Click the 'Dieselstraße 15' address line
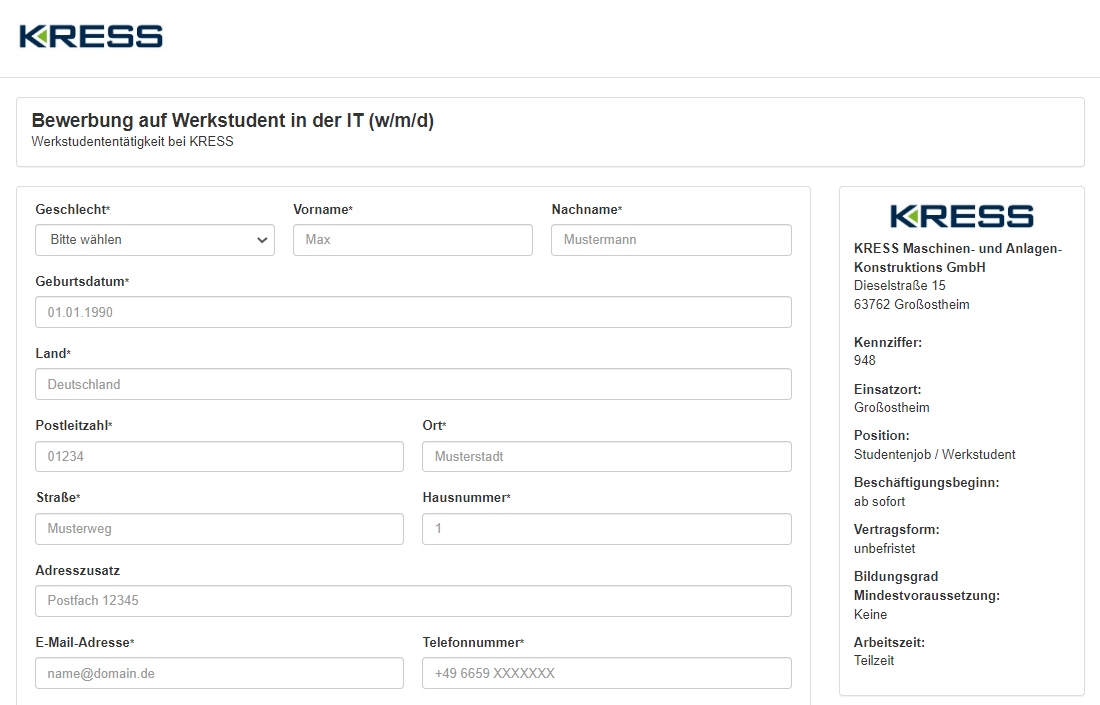 click(x=899, y=286)
